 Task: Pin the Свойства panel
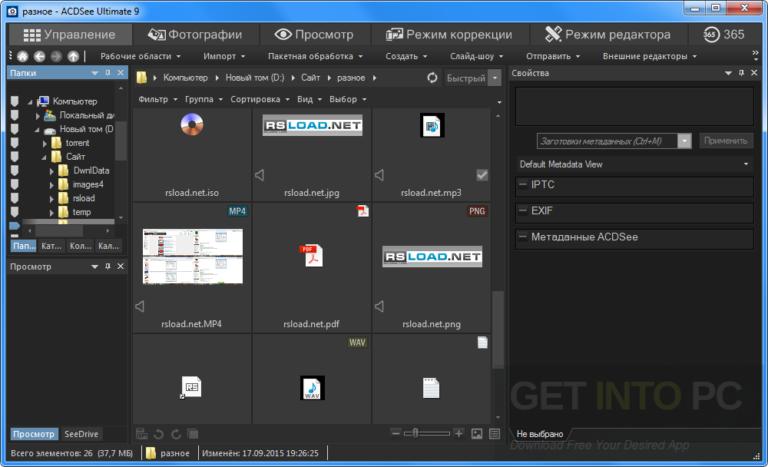(742, 73)
